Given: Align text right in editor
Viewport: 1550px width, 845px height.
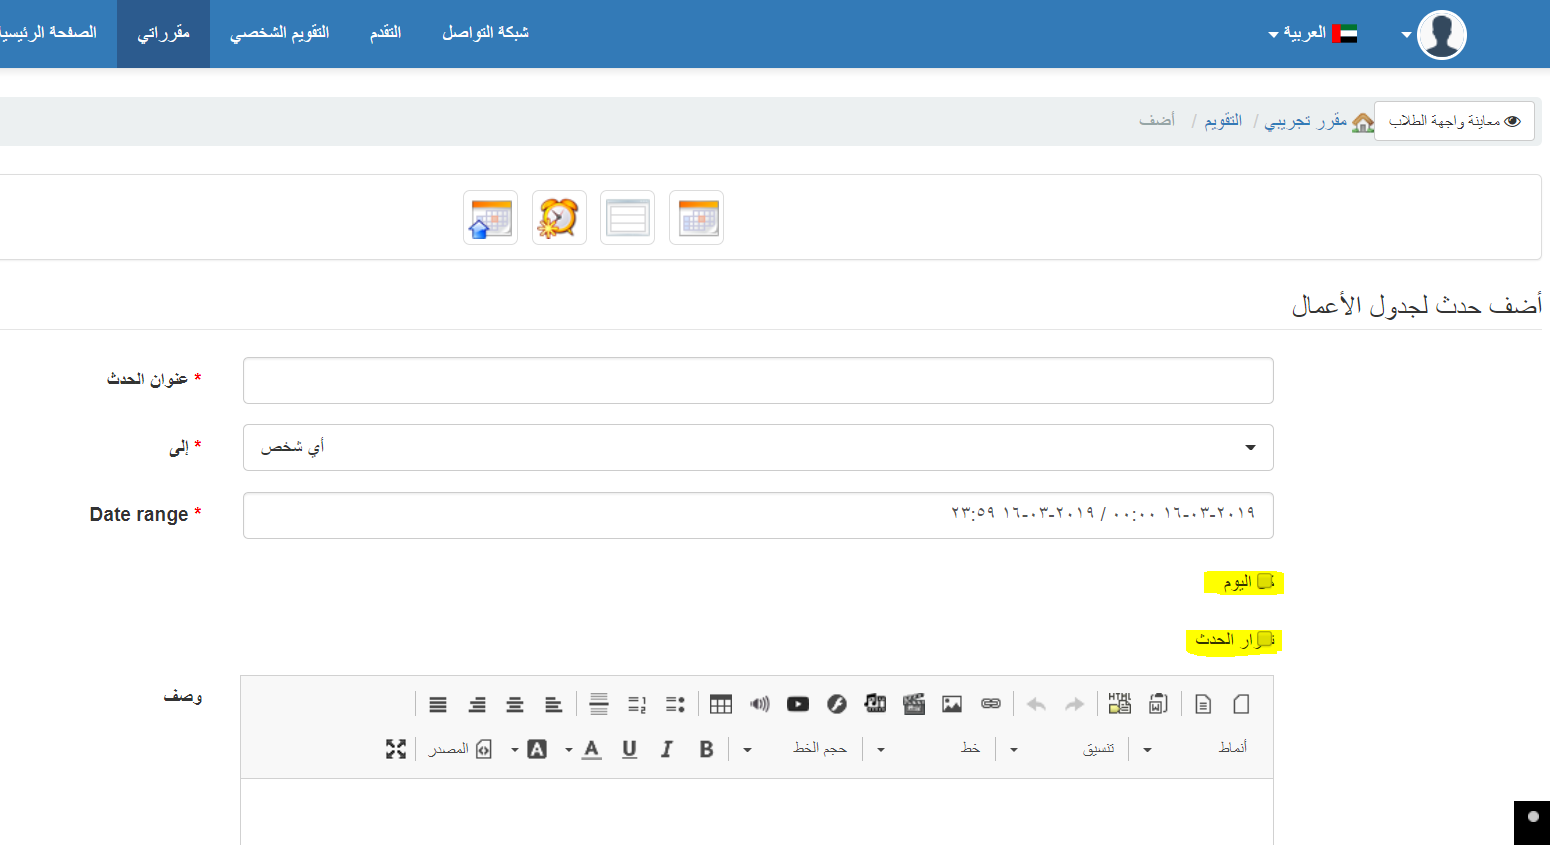Looking at the screenshot, I should point(477,704).
